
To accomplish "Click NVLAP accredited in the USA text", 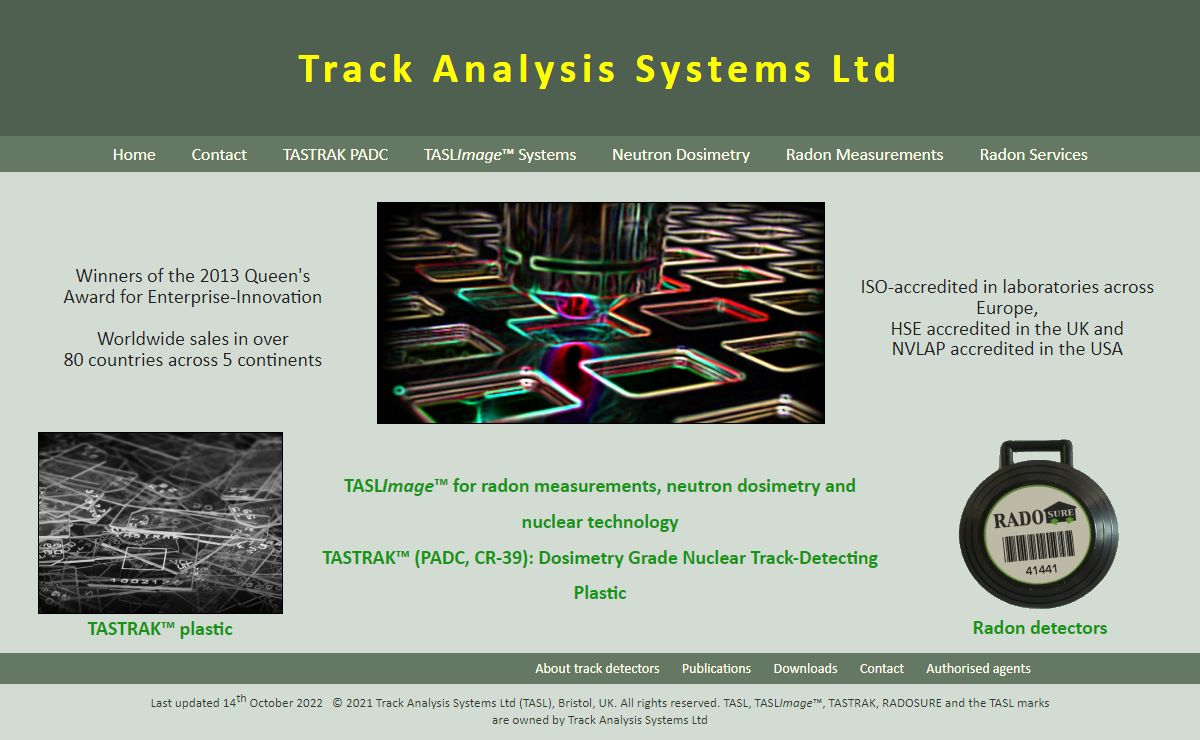I will 1007,349.
